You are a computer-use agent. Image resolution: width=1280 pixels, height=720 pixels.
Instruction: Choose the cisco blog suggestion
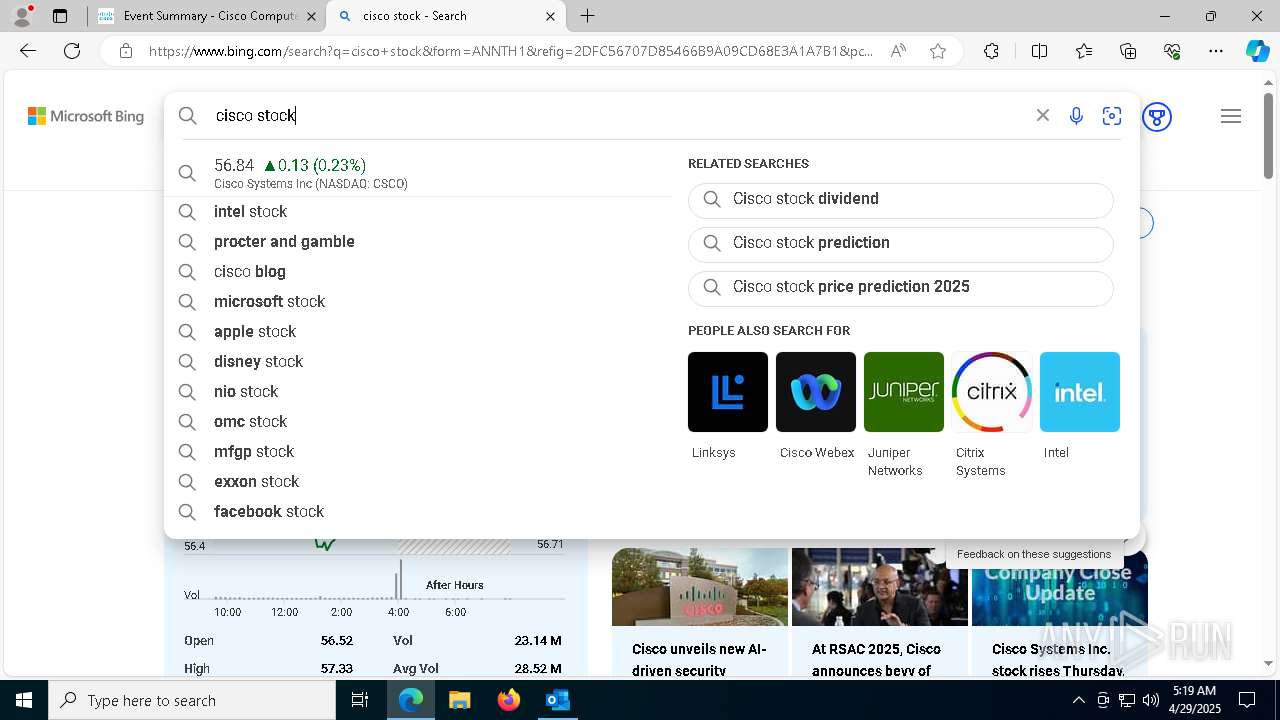(418, 272)
